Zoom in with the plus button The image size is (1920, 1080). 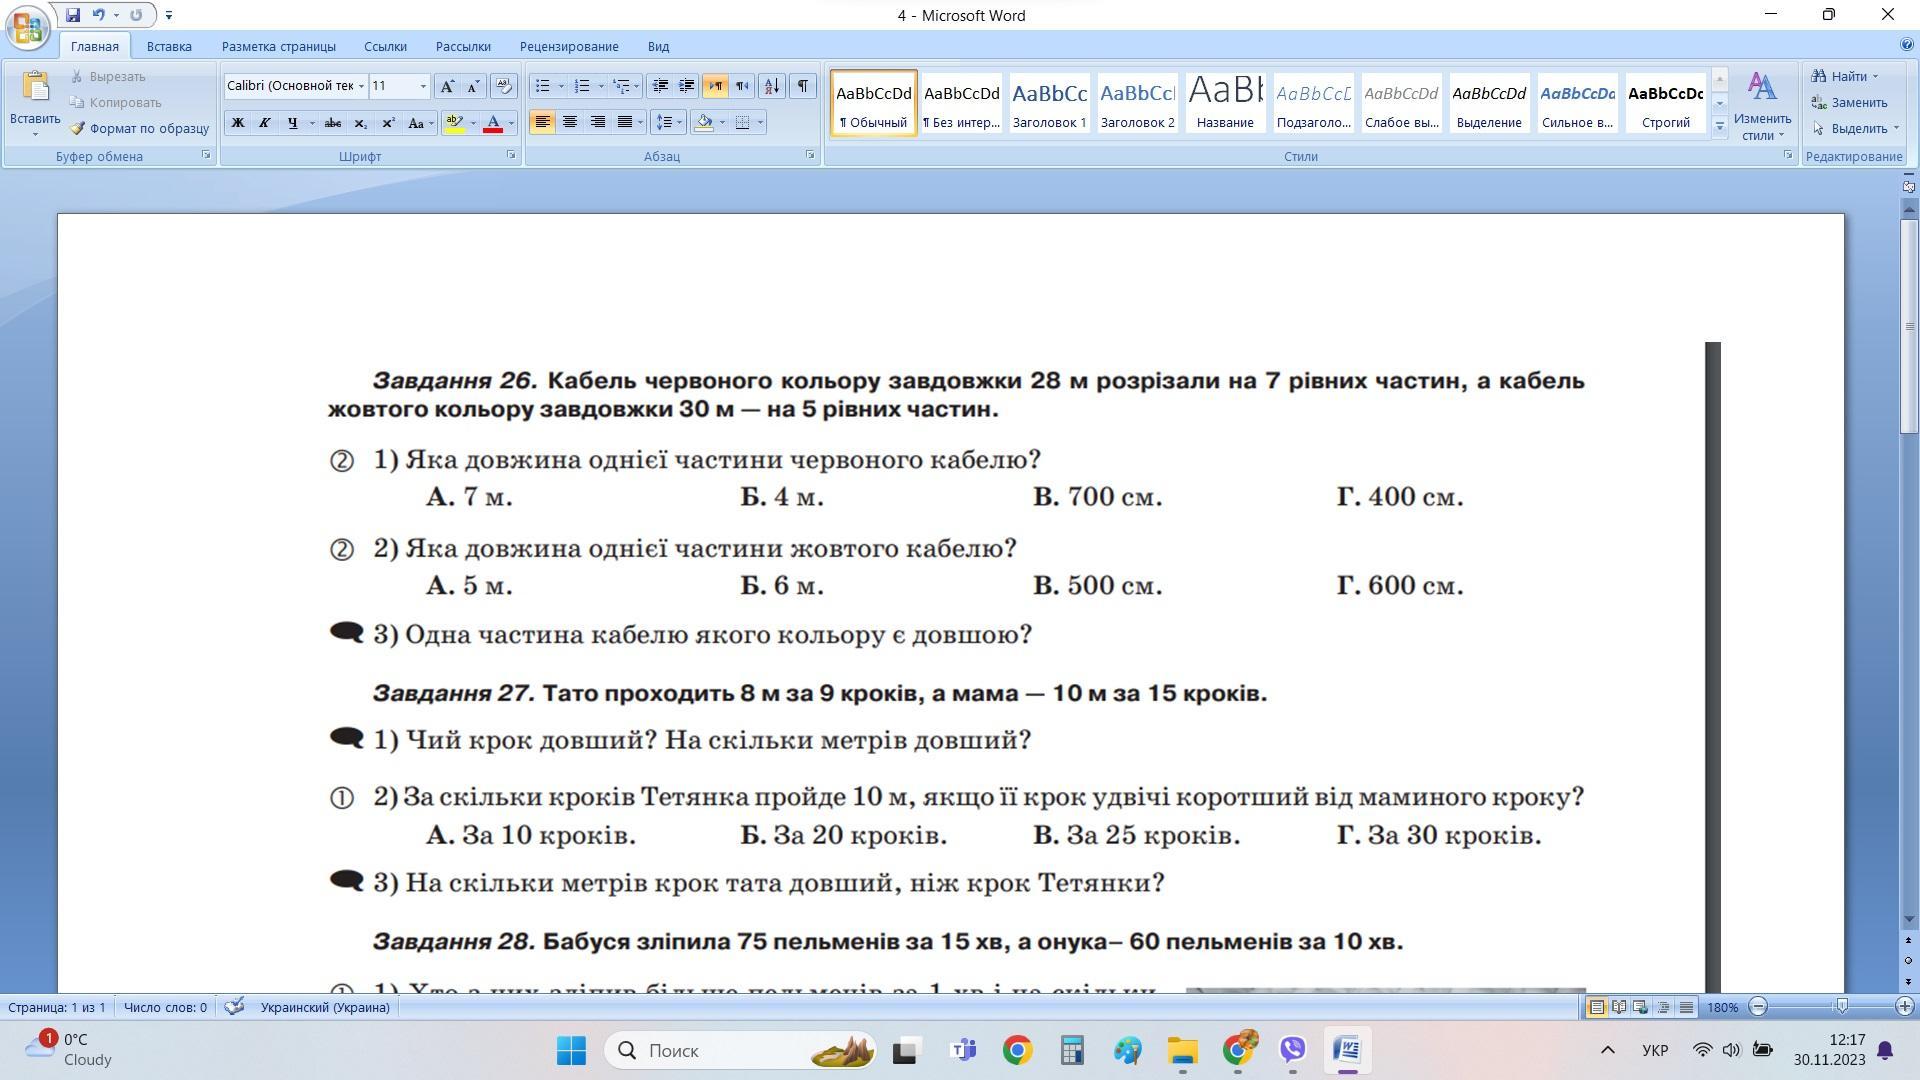click(x=1905, y=1007)
